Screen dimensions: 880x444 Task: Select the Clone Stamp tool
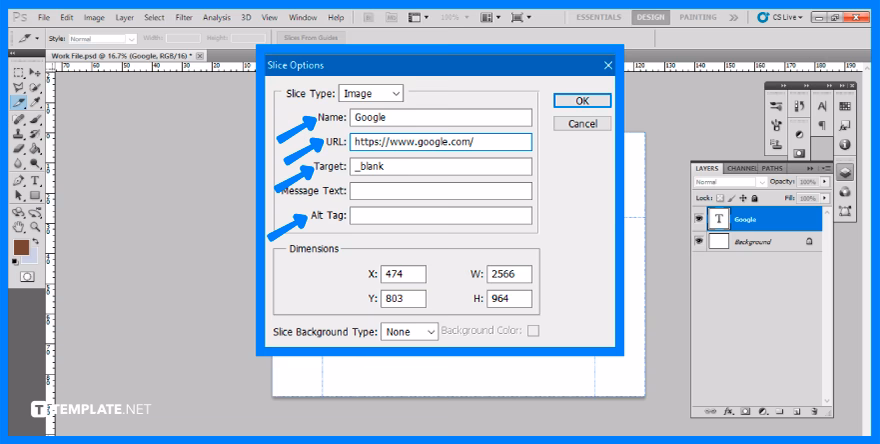pyautogui.click(x=19, y=133)
